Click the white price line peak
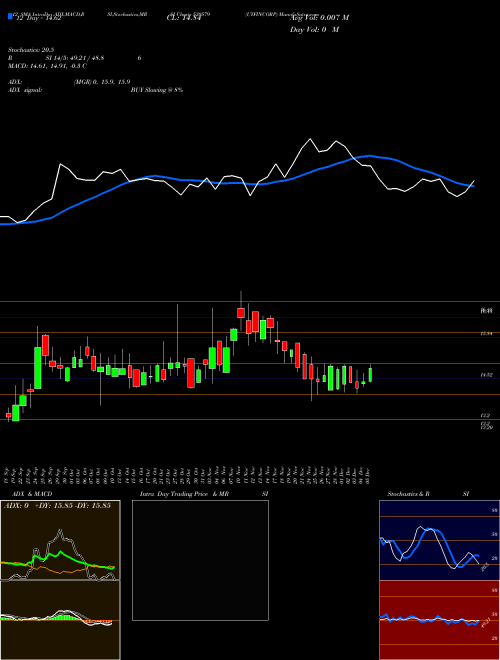 coord(310,139)
